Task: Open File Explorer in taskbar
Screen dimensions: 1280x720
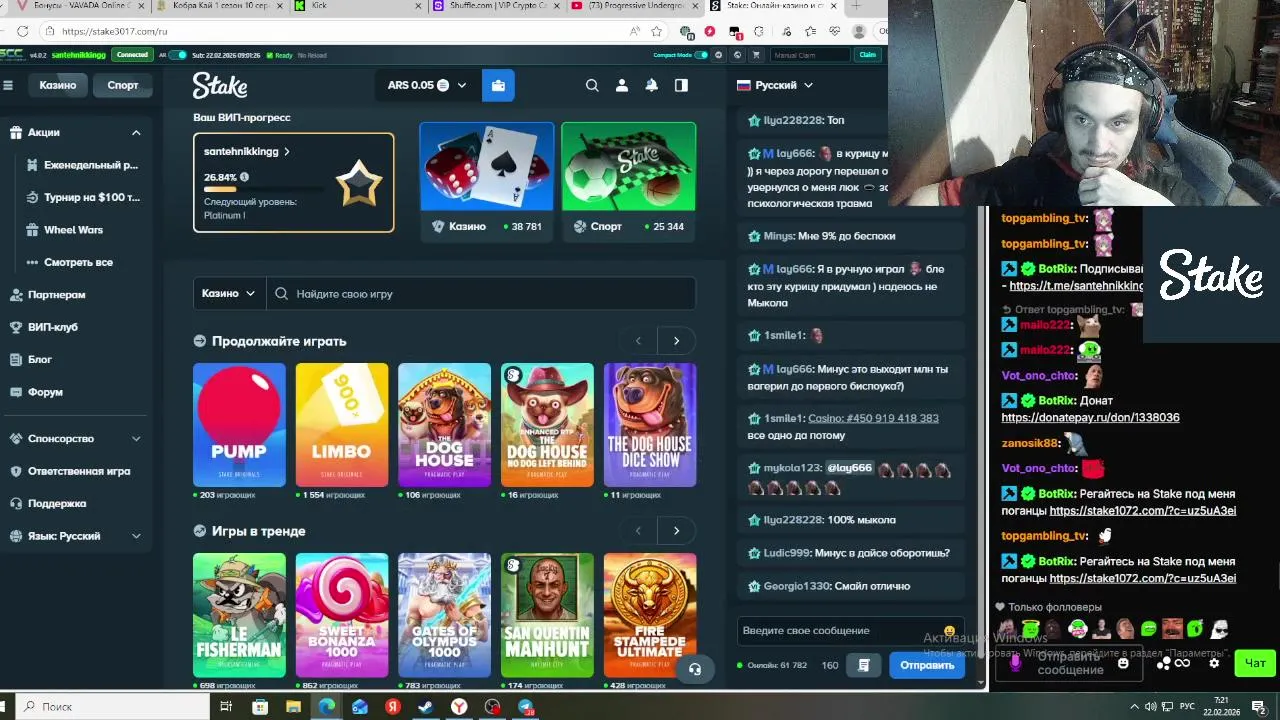Action: [x=293, y=706]
